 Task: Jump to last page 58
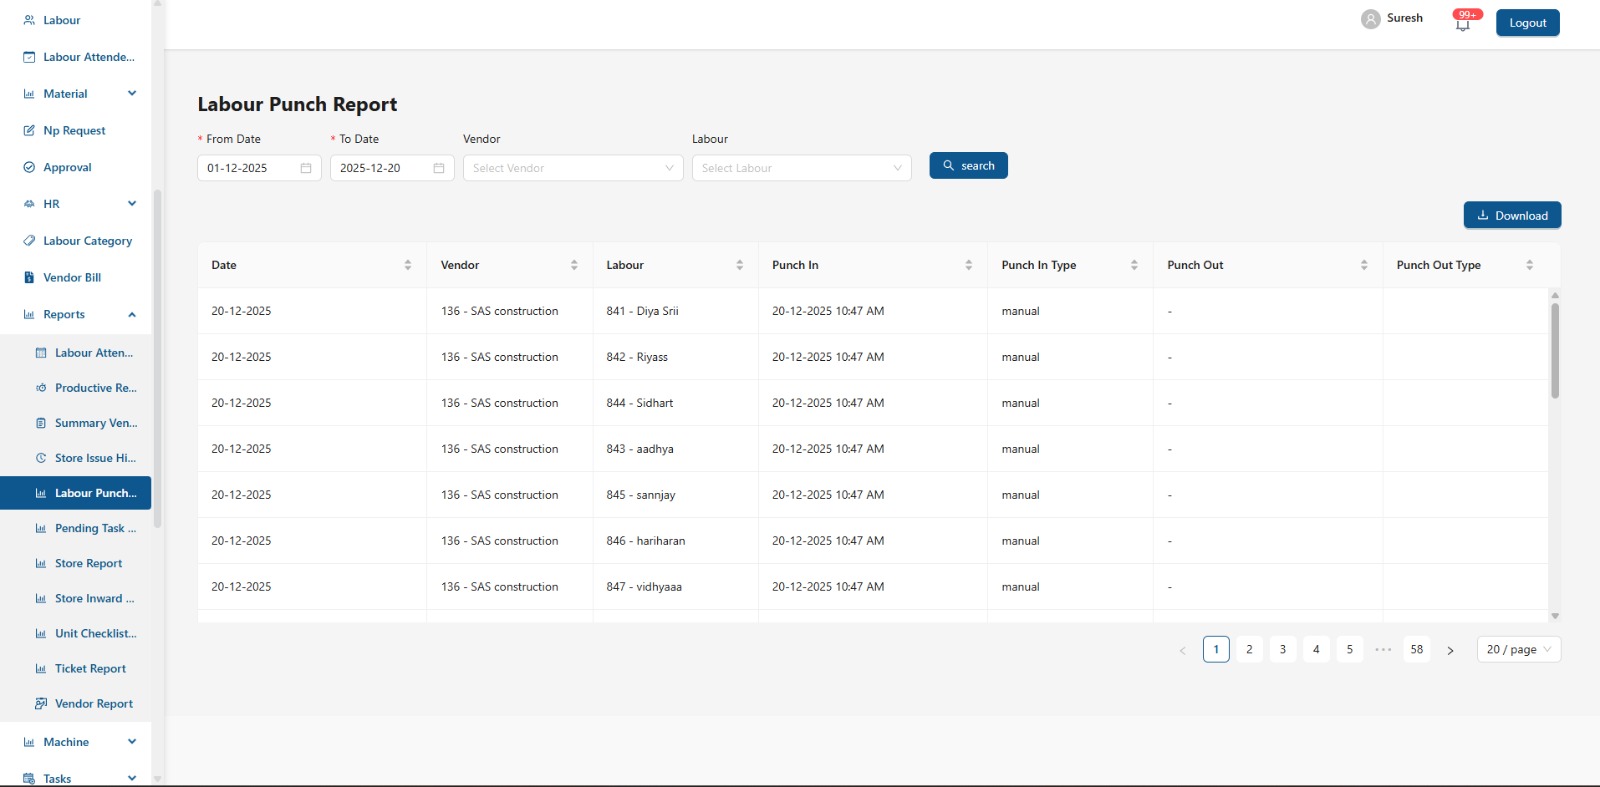point(1417,649)
